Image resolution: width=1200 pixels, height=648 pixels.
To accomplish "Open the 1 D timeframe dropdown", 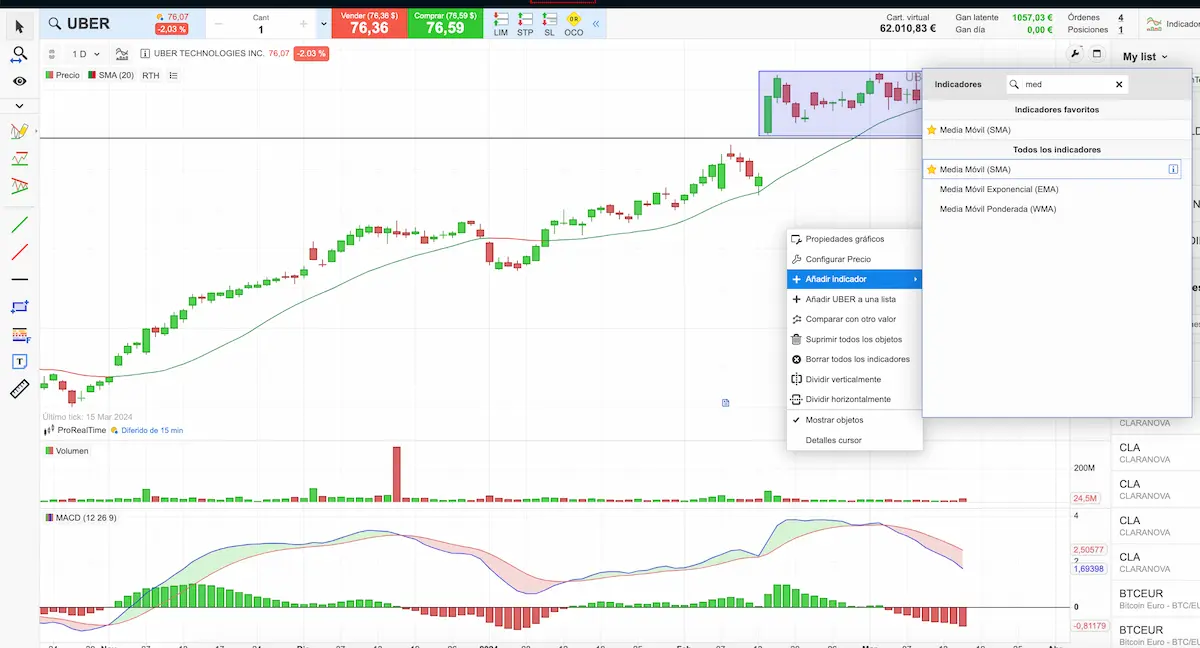I will coord(85,54).
